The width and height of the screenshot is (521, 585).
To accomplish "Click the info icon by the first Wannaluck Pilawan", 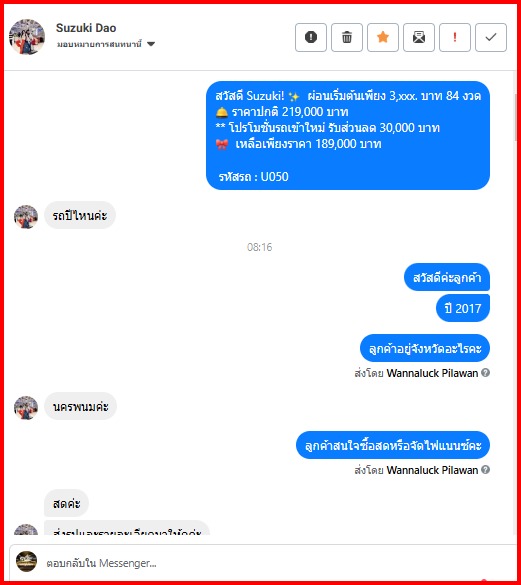I will [485, 373].
